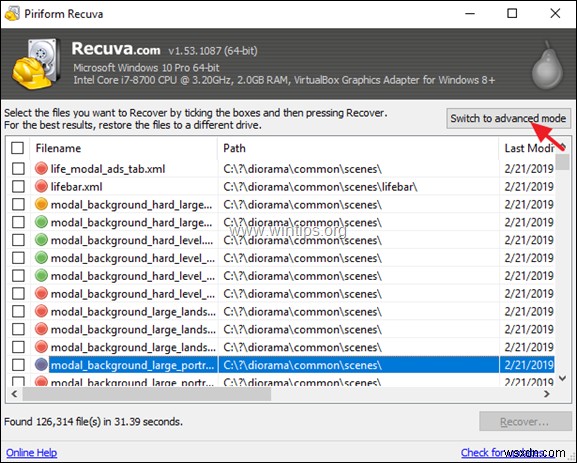Click the orange status icon for modal_background_hard_large

click(41, 204)
